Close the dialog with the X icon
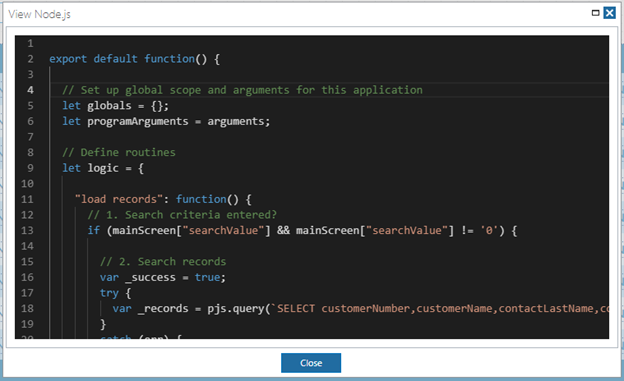Image resolution: width=624 pixels, height=381 pixels. point(609,13)
